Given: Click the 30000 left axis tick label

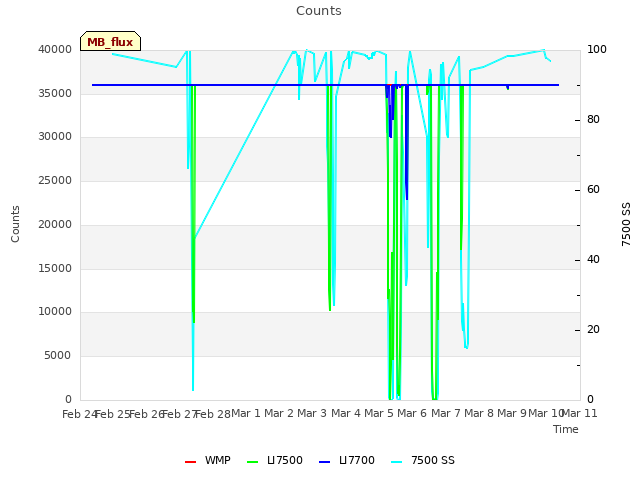Looking at the screenshot, I should pos(55,137).
